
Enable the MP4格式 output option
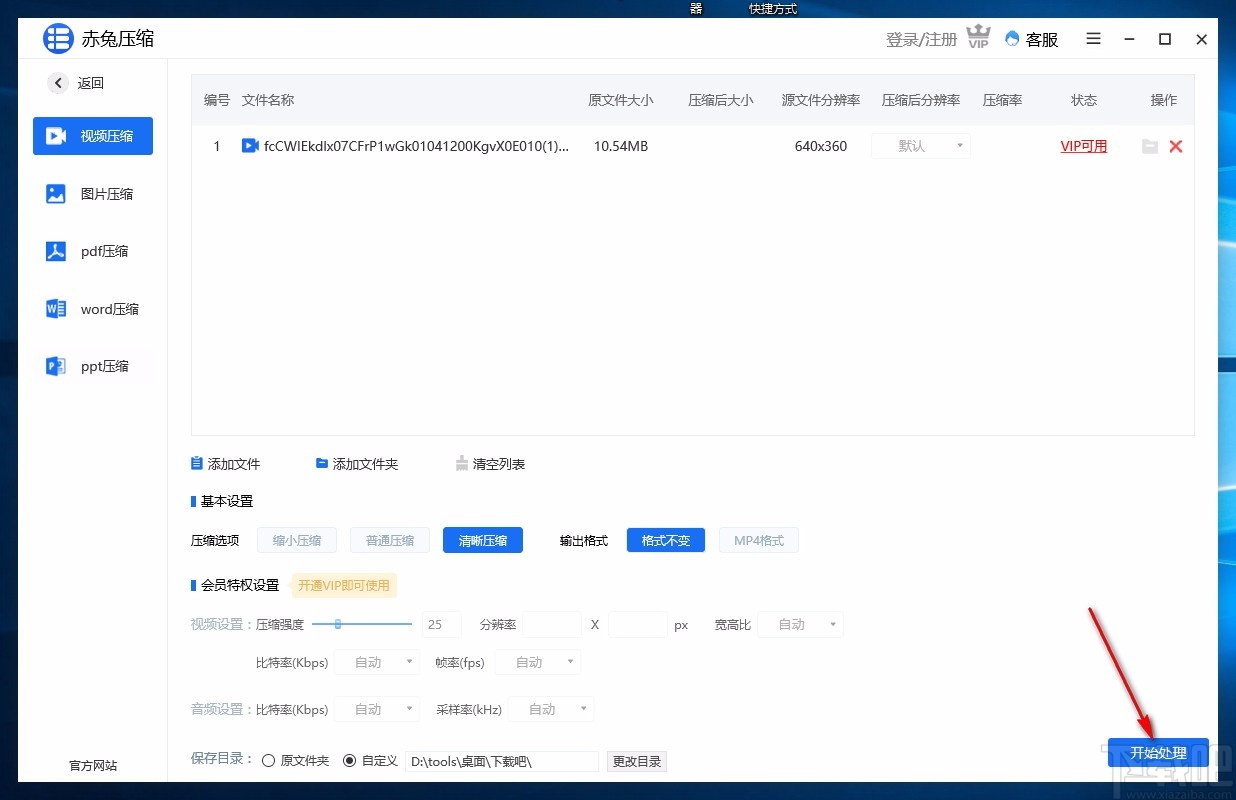tap(758, 540)
